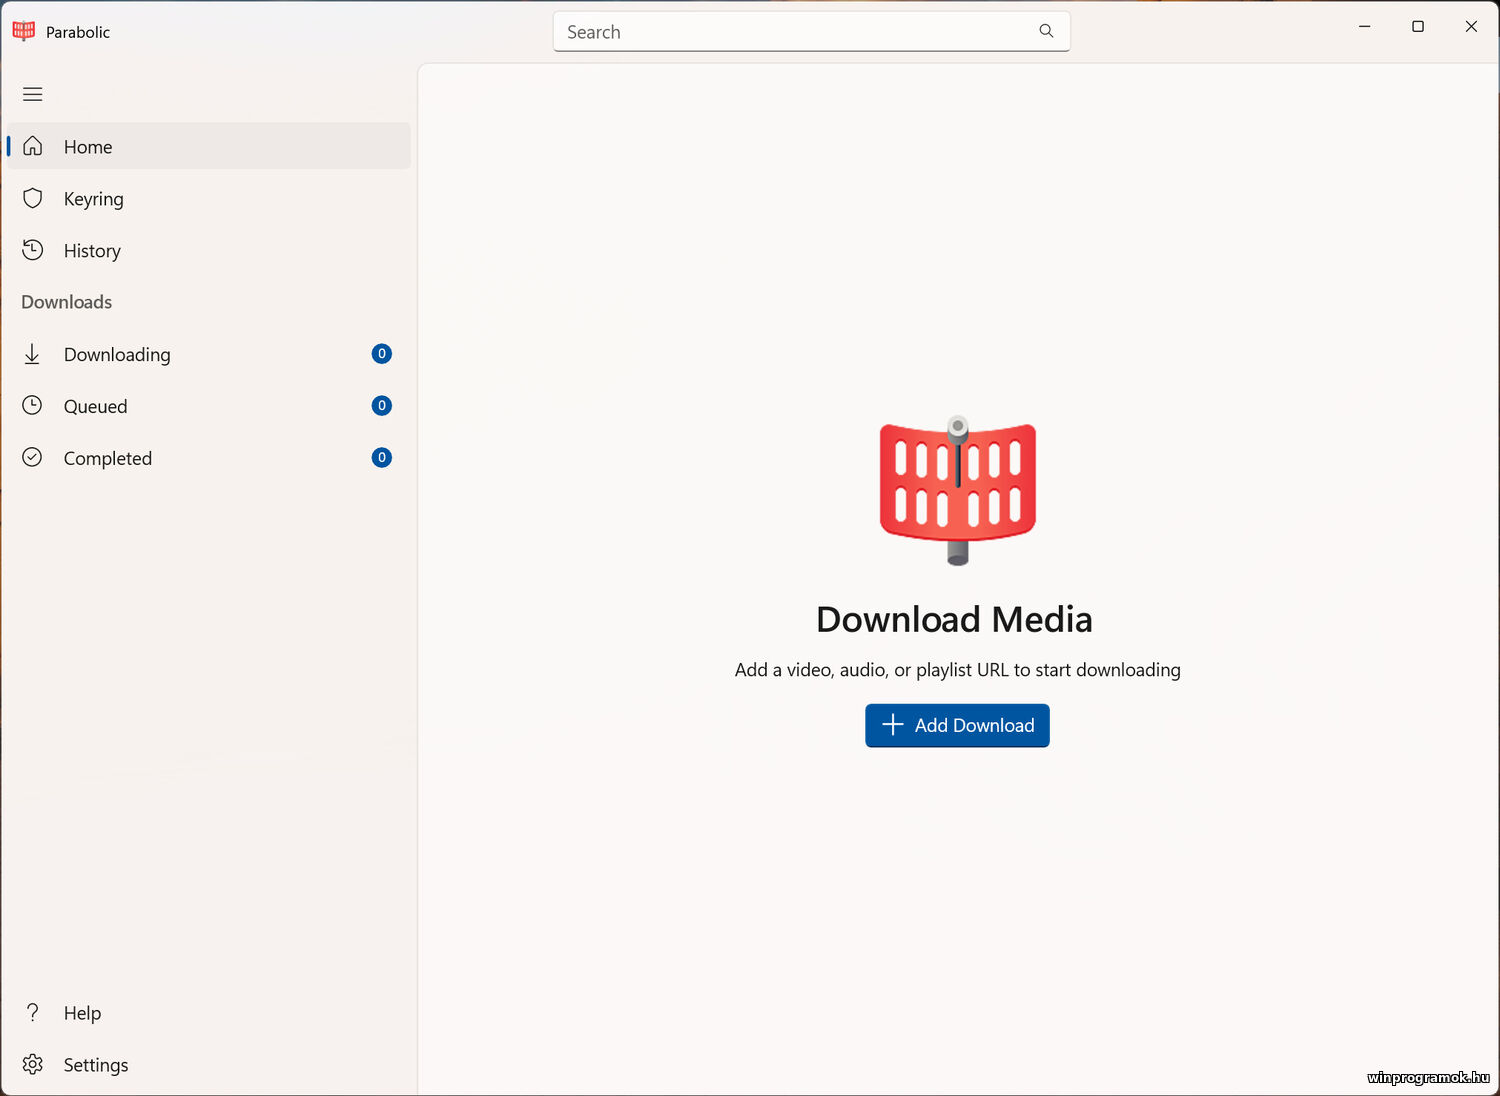
Task: Maximize the Parabolic window
Action: (x=1417, y=27)
